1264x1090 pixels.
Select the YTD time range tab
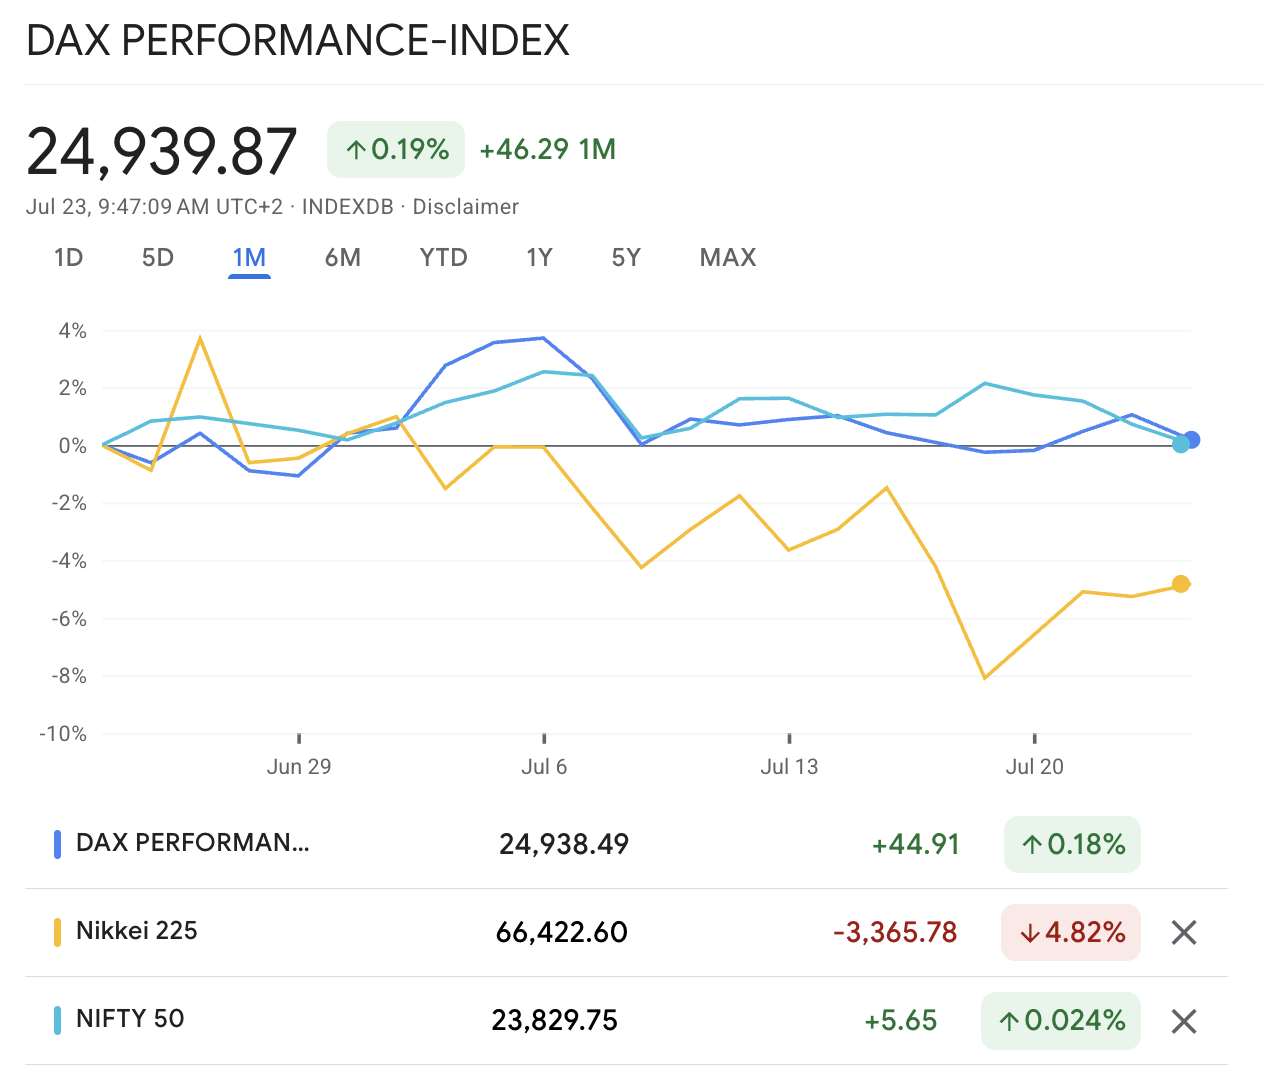click(x=444, y=258)
